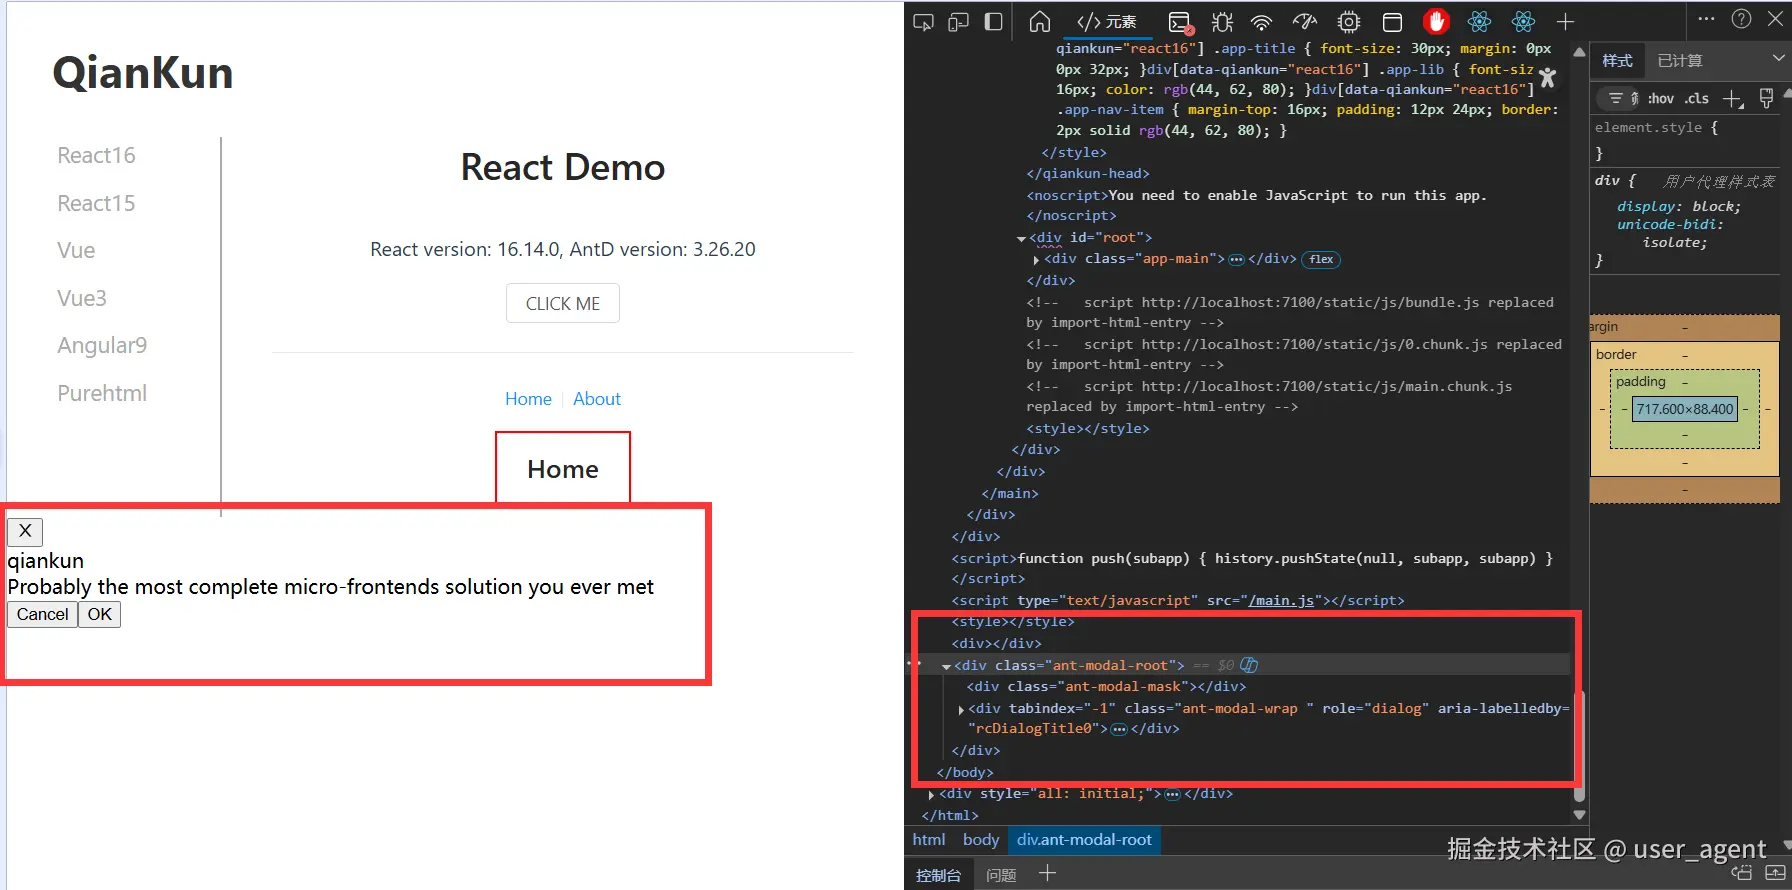
Task: Open the Network tool wifi icon
Action: coord(1262,22)
